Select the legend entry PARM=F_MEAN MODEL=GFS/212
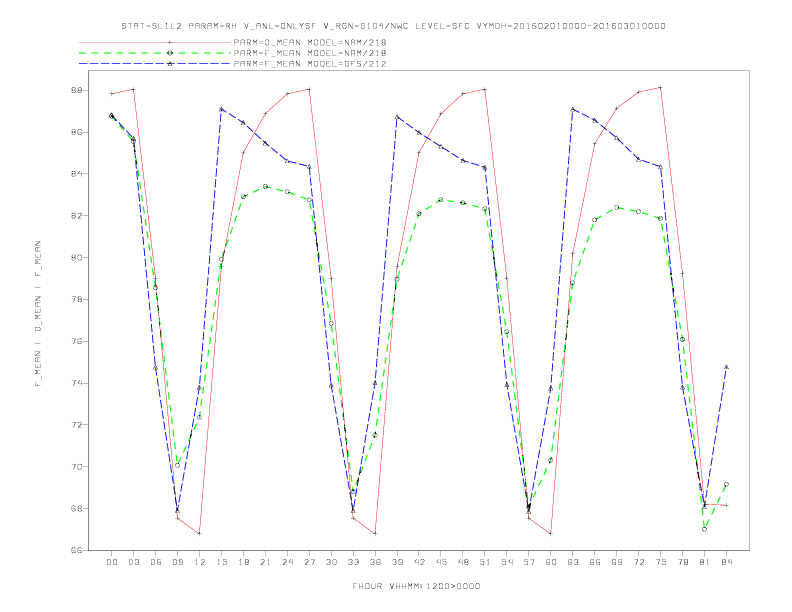792x612 pixels. [310, 64]
